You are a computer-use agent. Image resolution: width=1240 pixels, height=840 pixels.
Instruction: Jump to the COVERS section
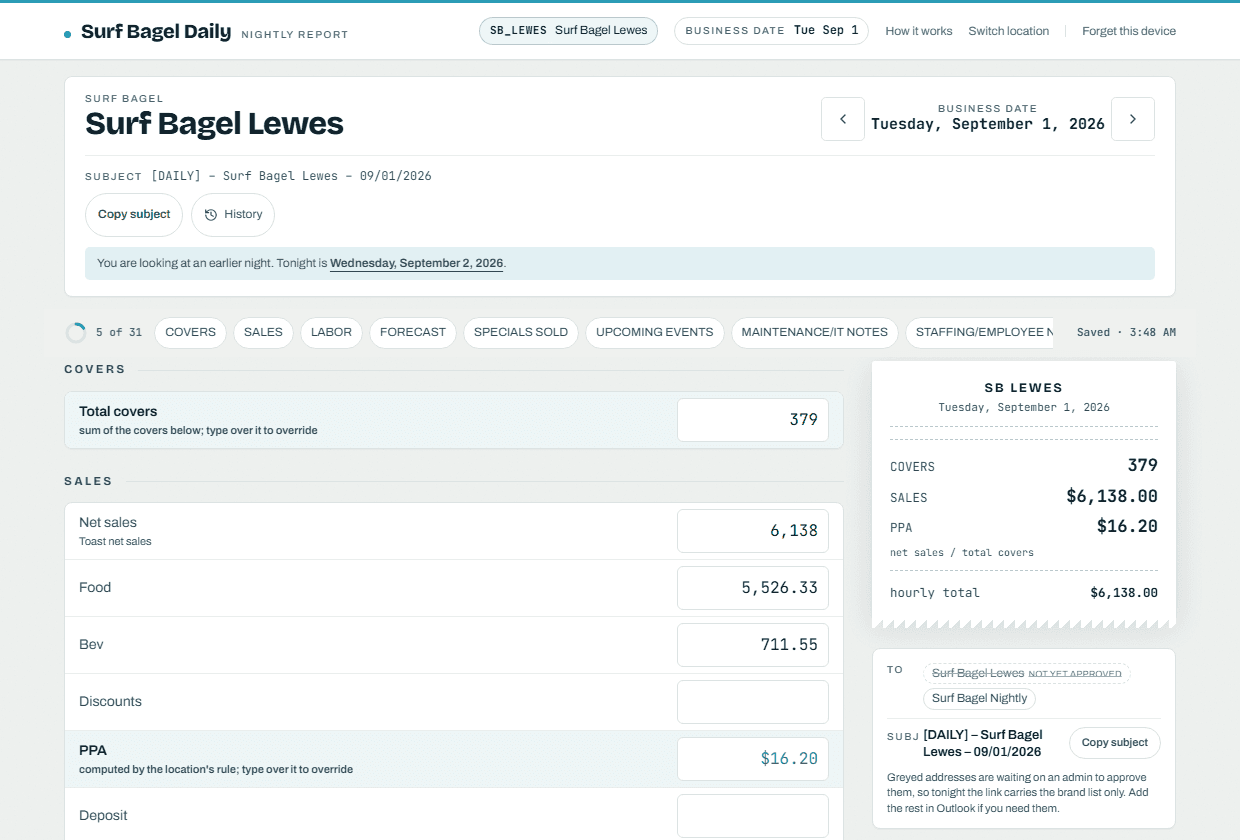coord(190,333)
